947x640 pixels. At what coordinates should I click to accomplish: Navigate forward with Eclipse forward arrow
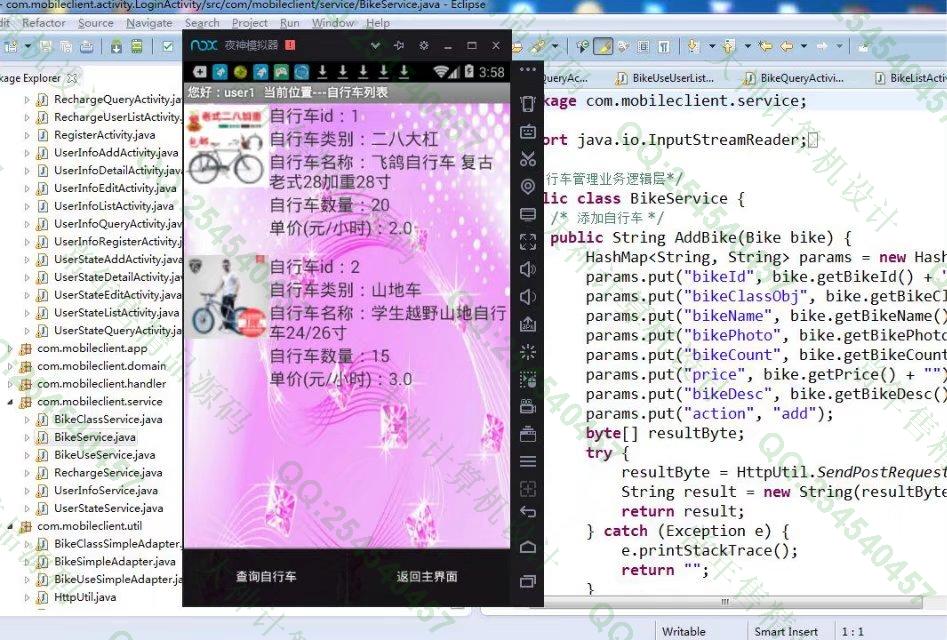point(822,46)
